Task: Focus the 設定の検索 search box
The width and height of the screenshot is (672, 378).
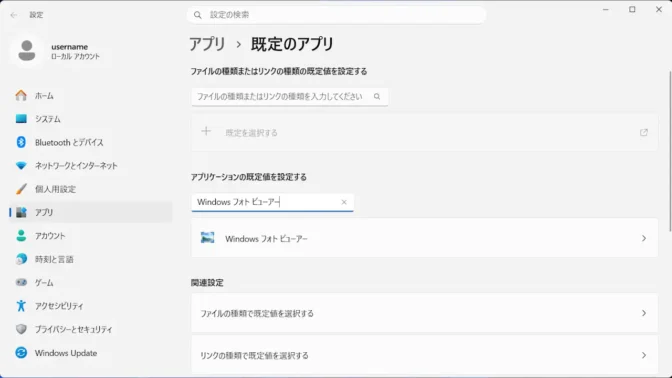Action: 336,15
